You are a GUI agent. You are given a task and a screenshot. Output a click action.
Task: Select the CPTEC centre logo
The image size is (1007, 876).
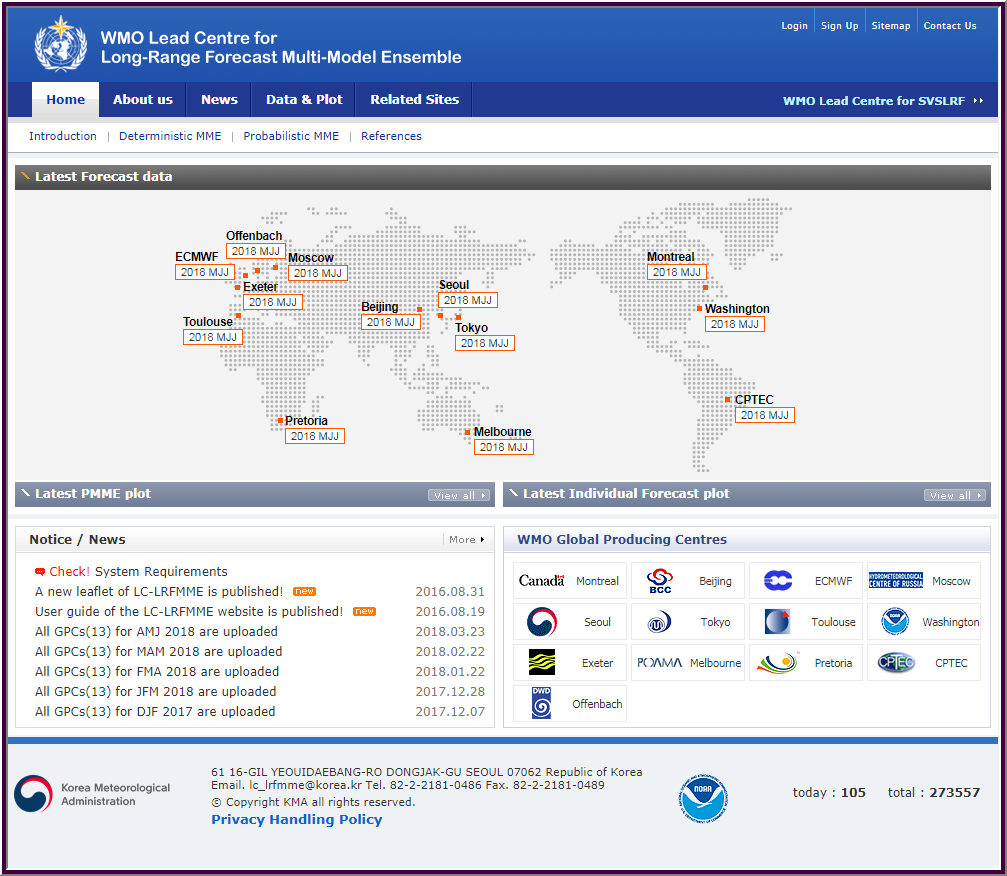click(x=898, y=662)
